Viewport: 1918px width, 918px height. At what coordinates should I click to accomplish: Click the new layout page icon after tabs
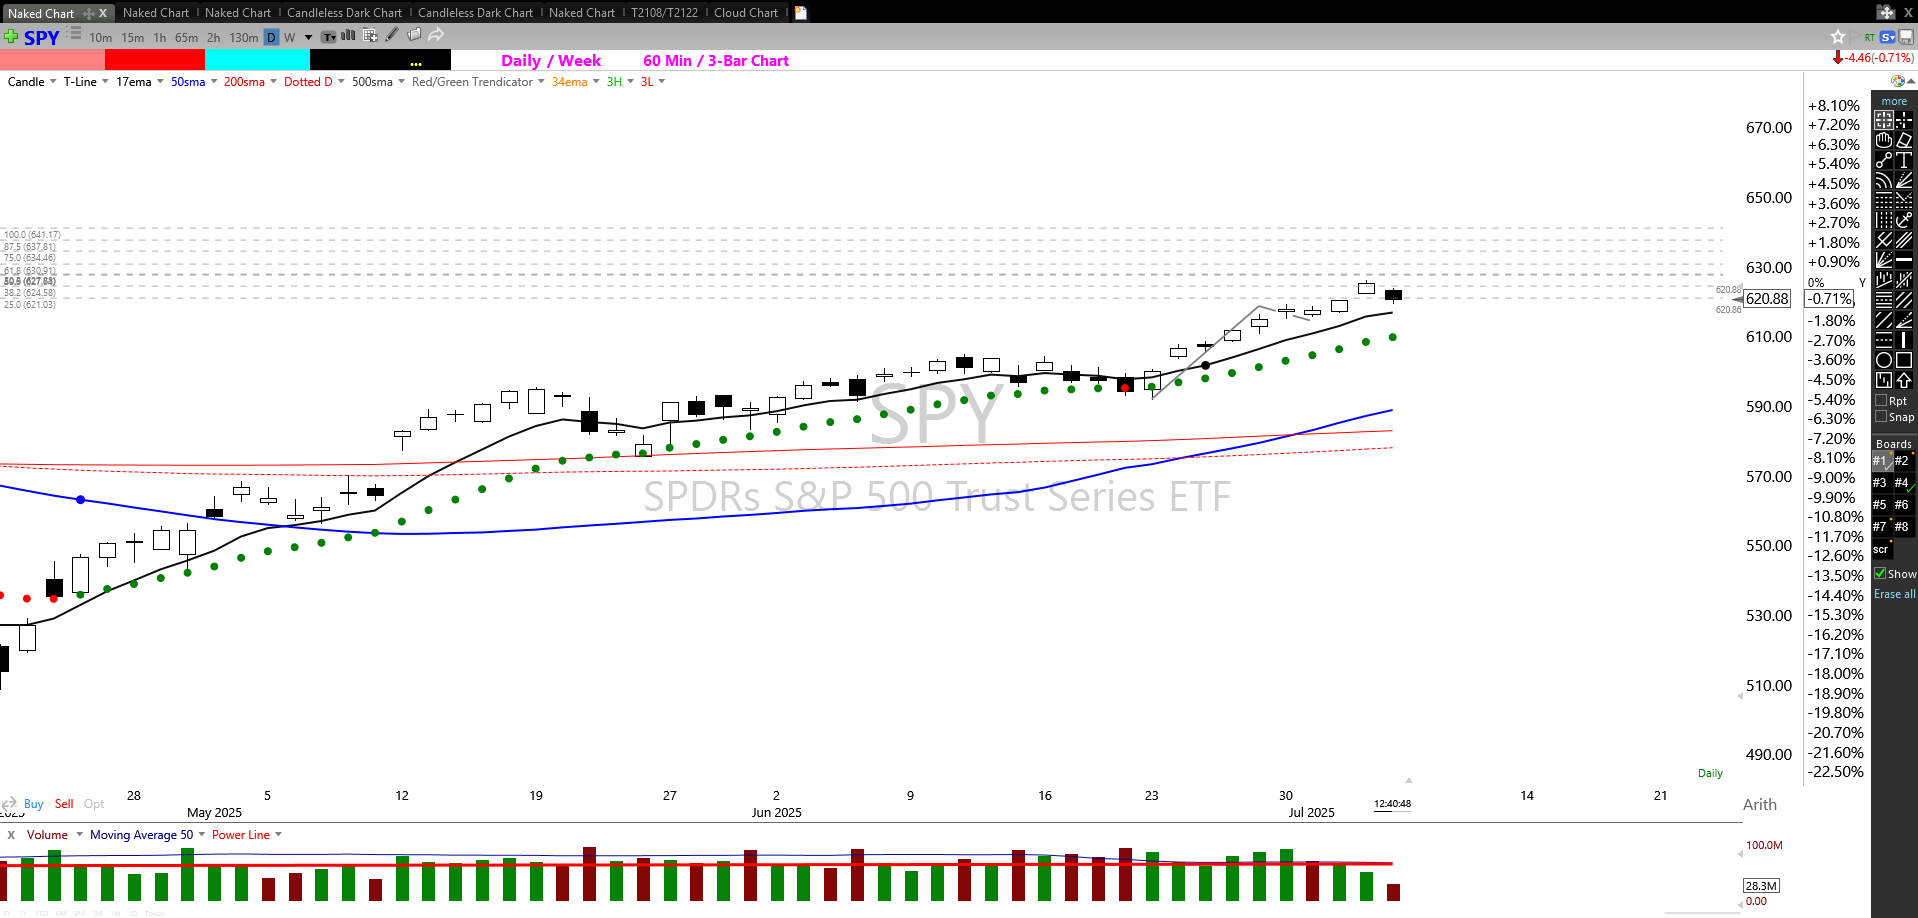coord(801,13)
